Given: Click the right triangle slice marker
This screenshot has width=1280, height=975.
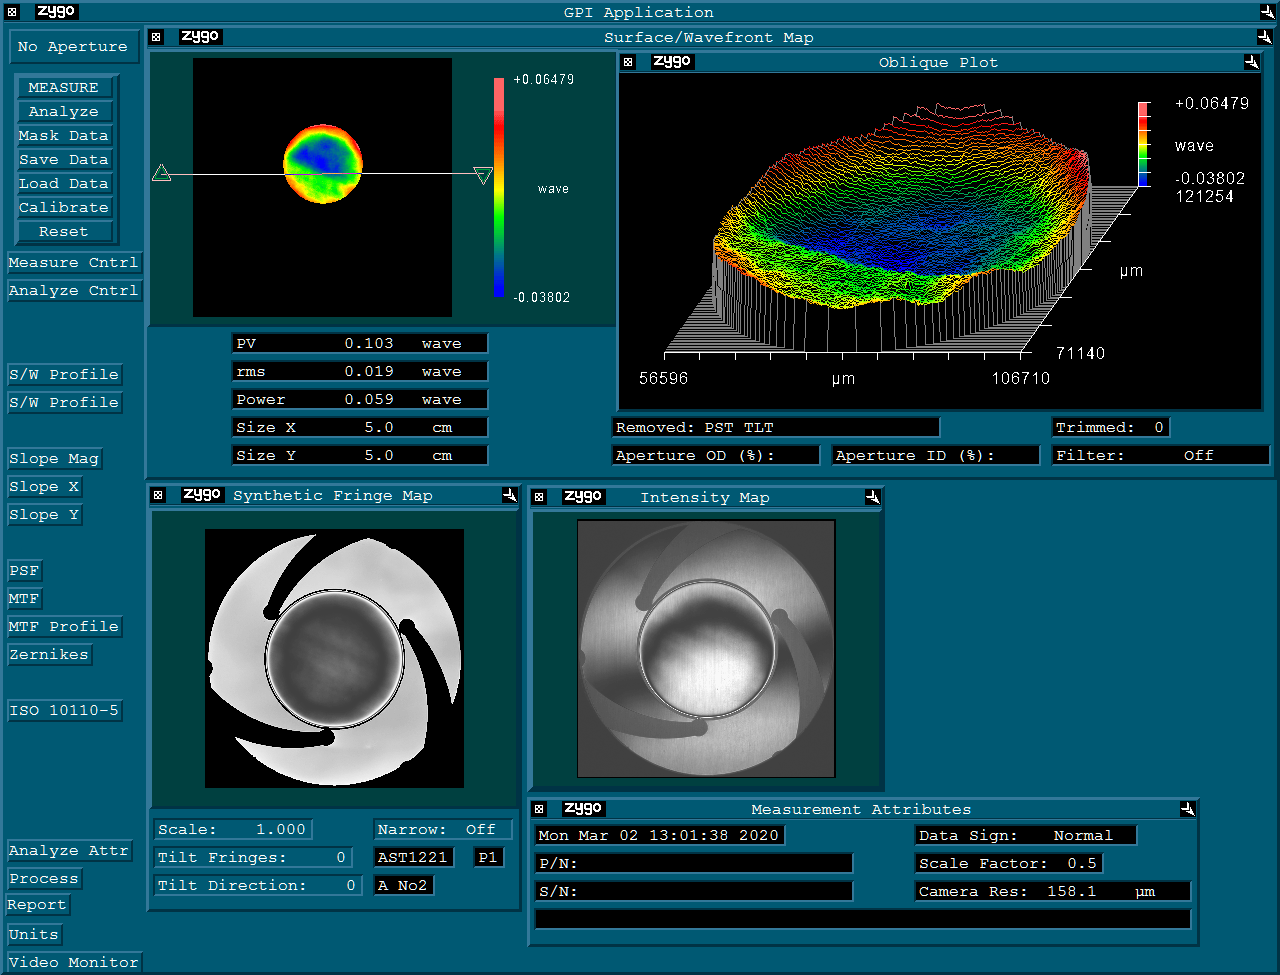Looking at the screenshot, I should 483,176.
